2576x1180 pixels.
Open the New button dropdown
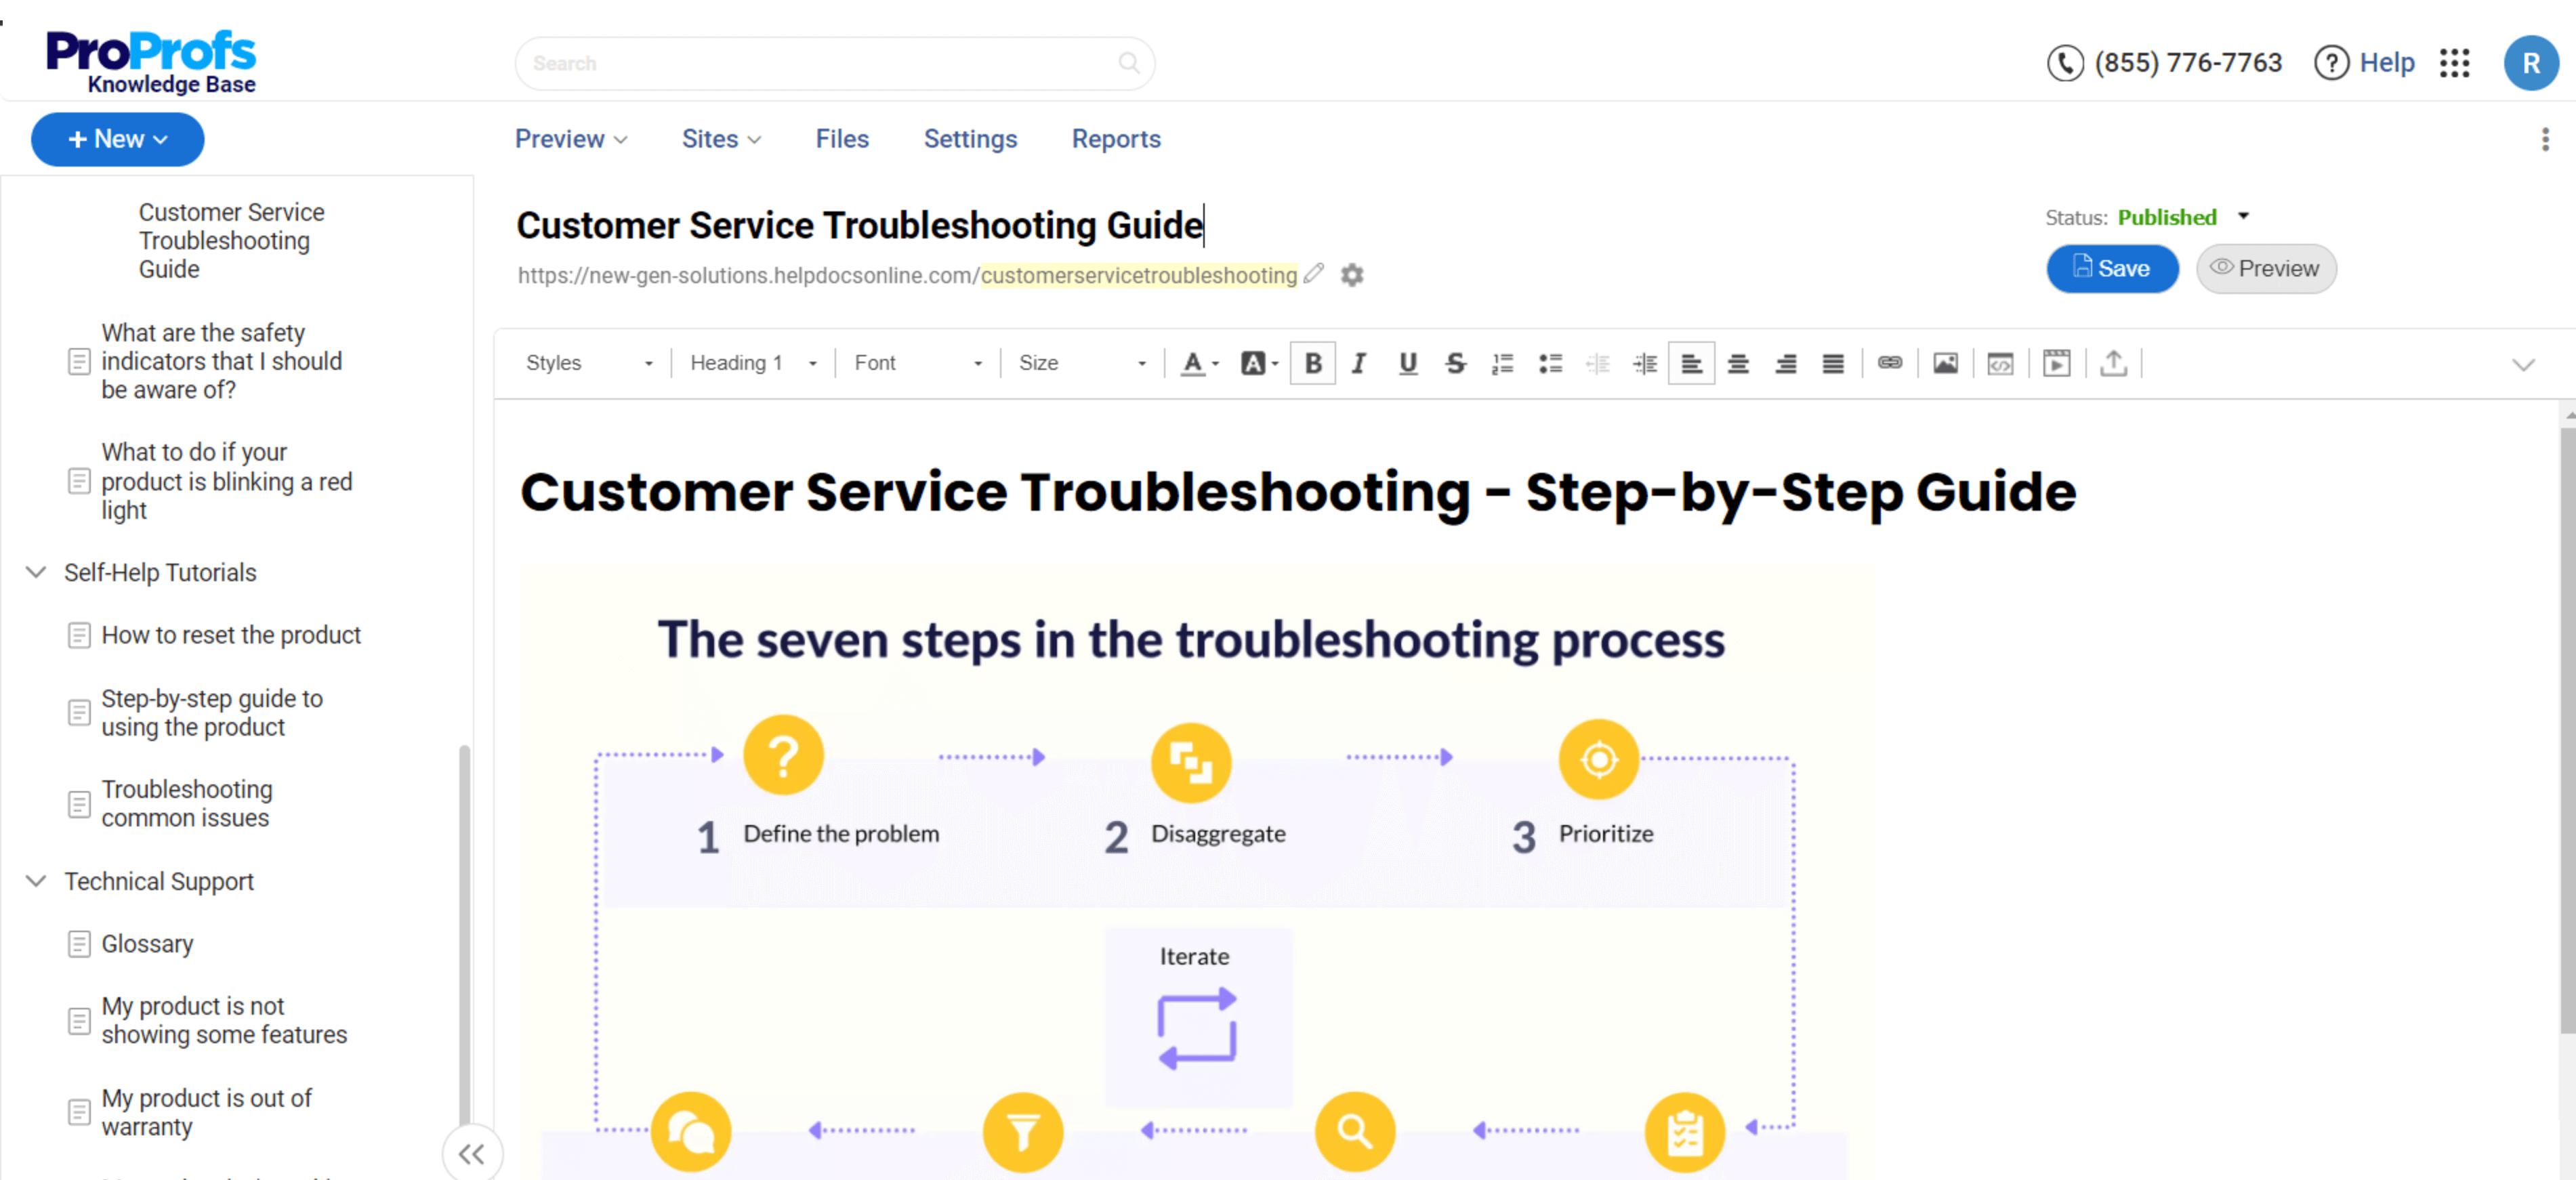[x=118, y=139]
